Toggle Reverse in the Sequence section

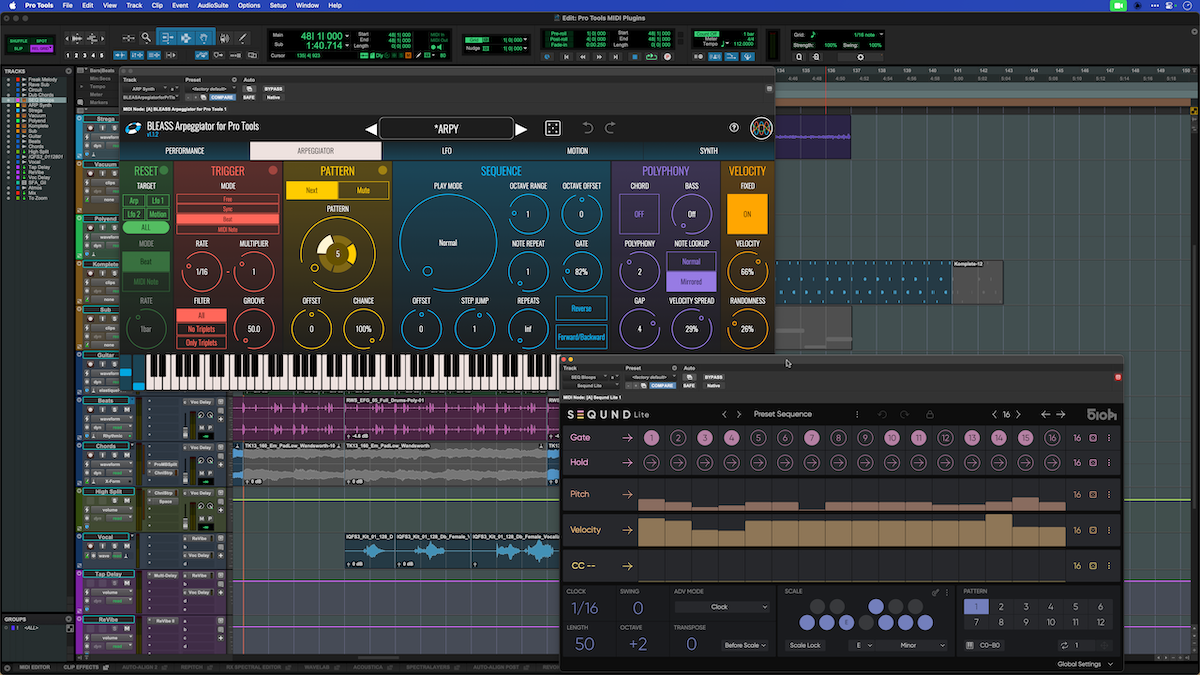581,309
